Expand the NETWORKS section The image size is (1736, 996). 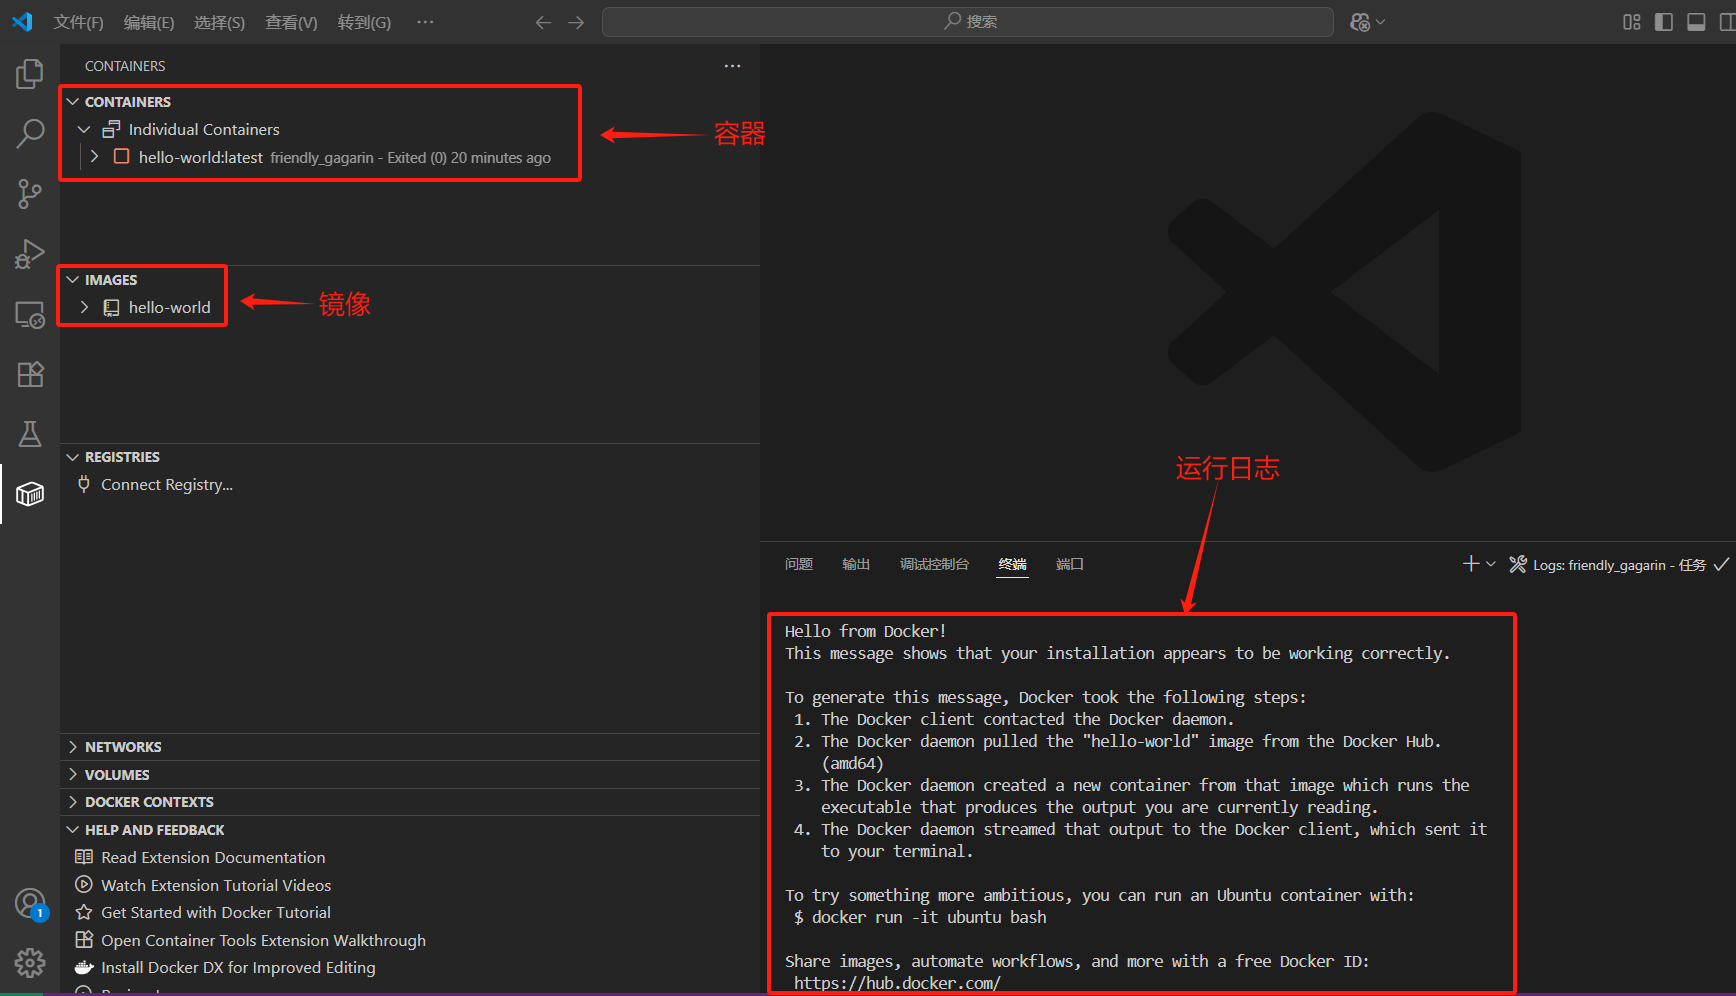click(73, 746)
